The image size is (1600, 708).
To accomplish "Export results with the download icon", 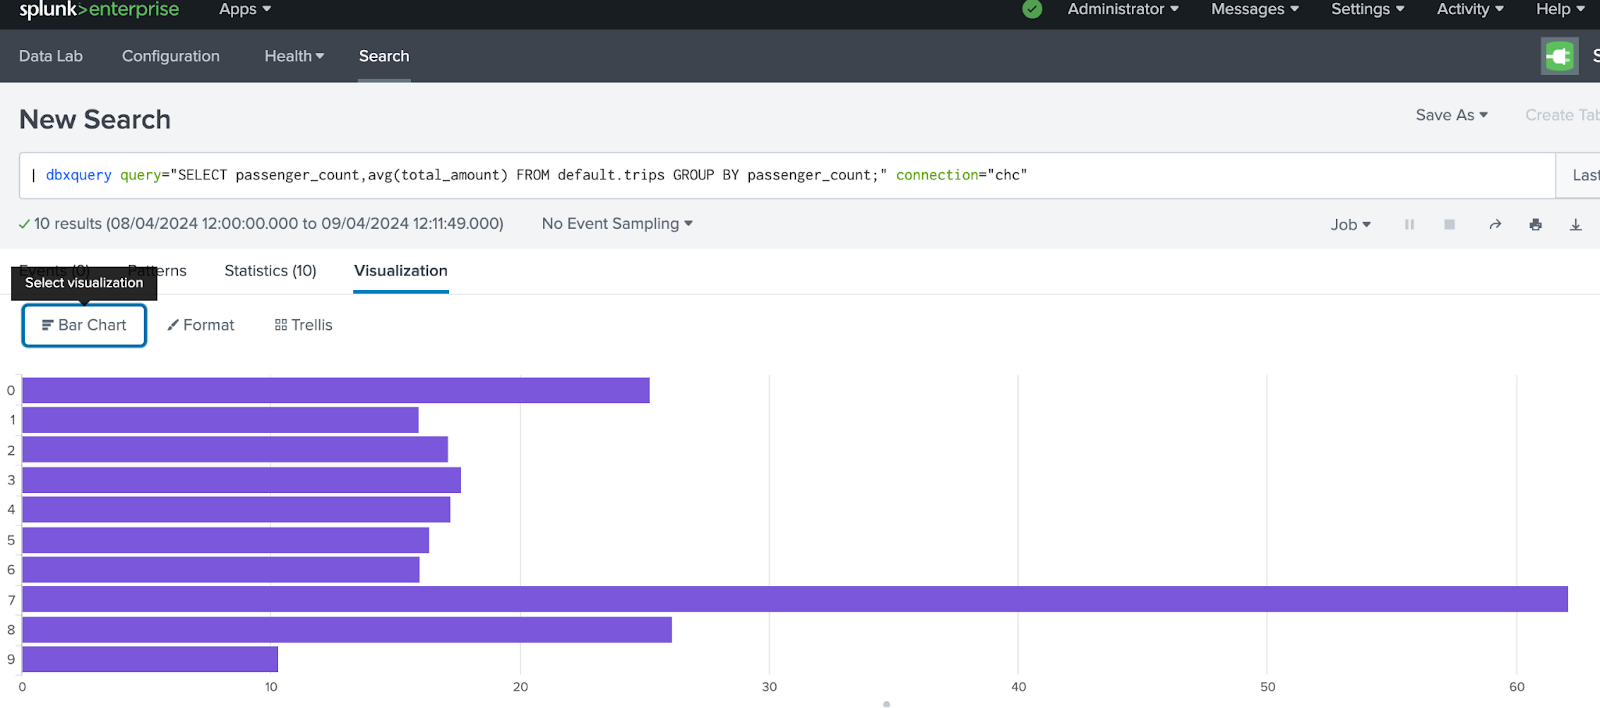I will point(1575,225).
